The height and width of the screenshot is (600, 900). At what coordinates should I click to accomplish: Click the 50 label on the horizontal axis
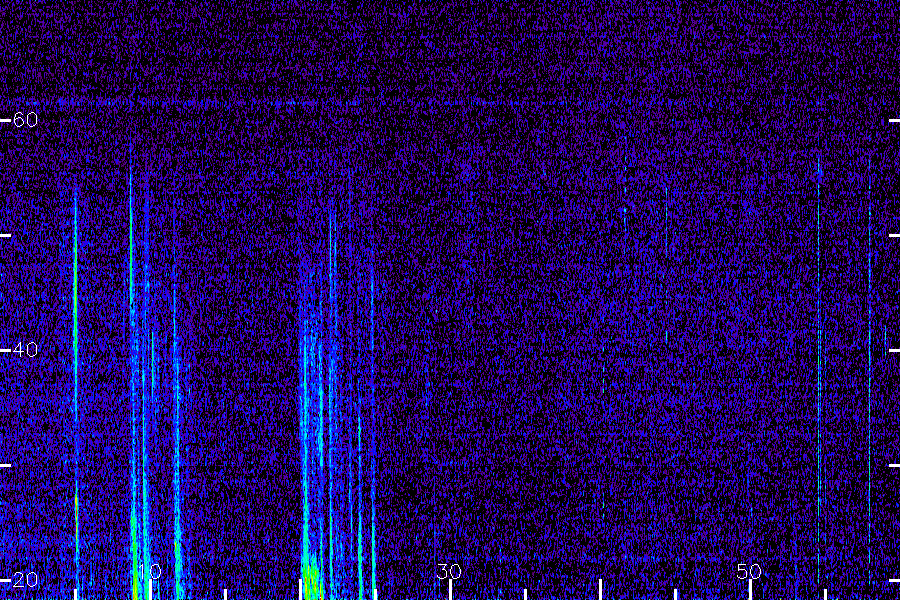point(749,571)
